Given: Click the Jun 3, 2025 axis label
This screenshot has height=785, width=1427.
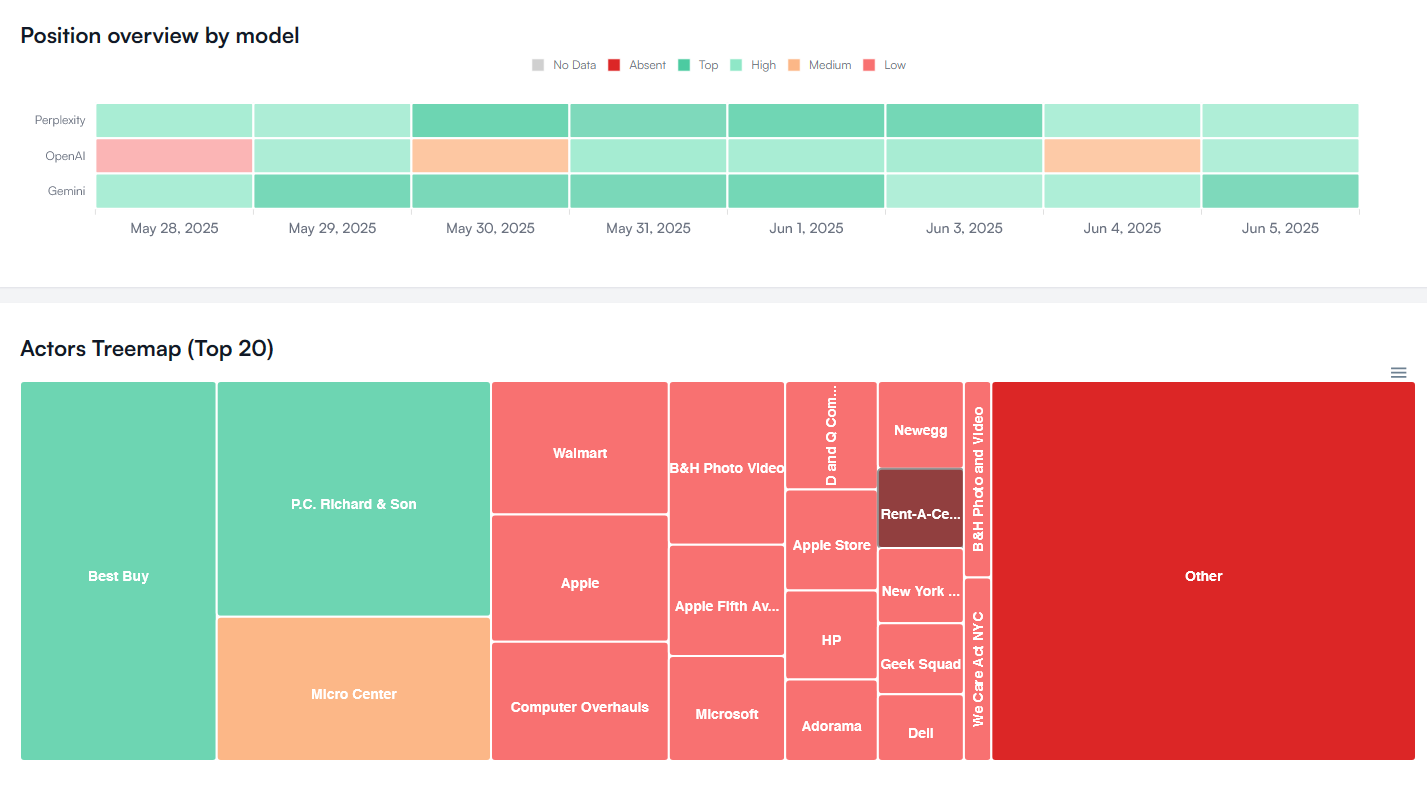Looking at the screenshot, I should [x=964, y=228].
